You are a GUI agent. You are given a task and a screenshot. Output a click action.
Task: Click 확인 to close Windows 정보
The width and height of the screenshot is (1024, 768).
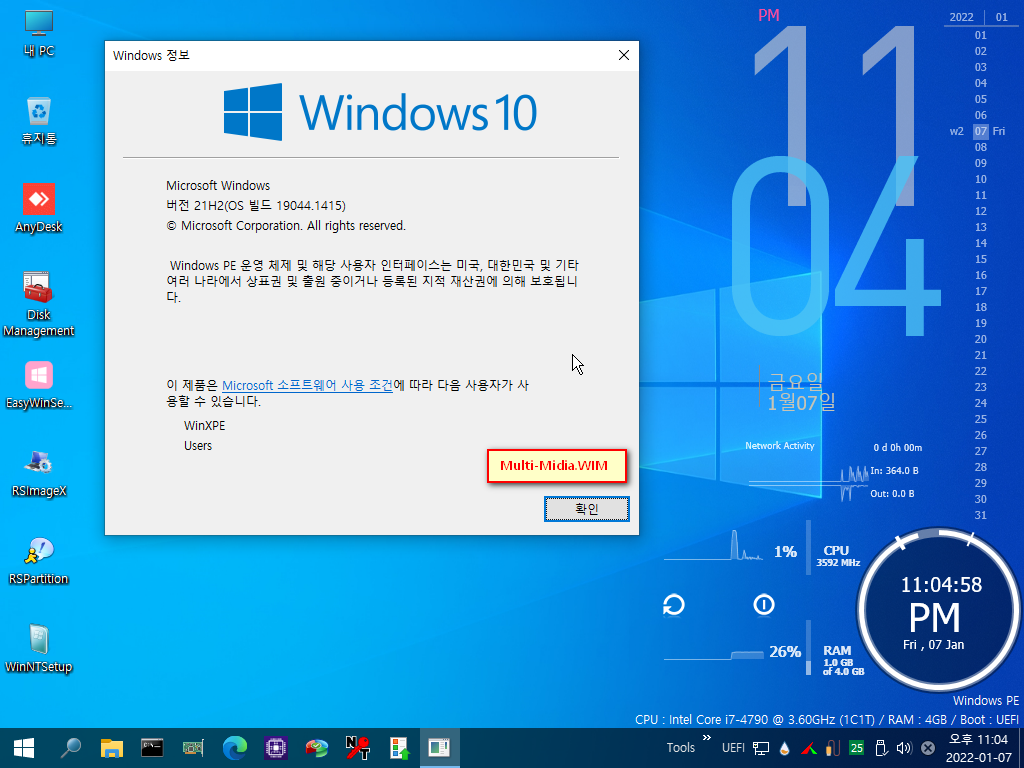click(x=586, y=509)
